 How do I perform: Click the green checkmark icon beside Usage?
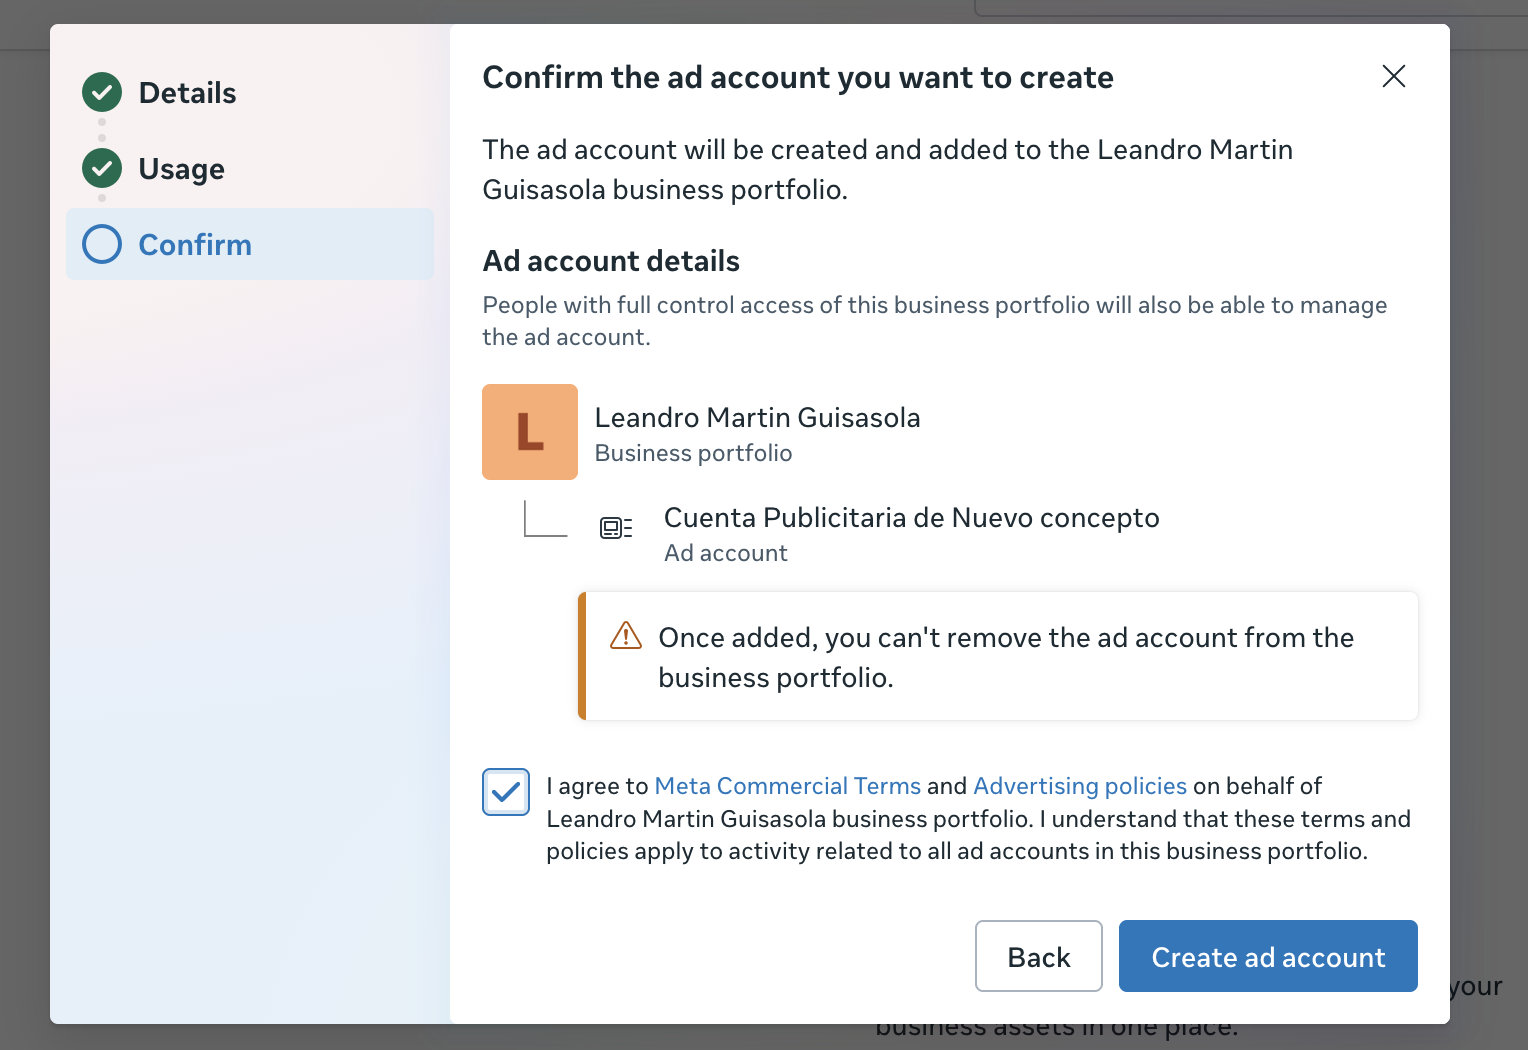(102, 169)
